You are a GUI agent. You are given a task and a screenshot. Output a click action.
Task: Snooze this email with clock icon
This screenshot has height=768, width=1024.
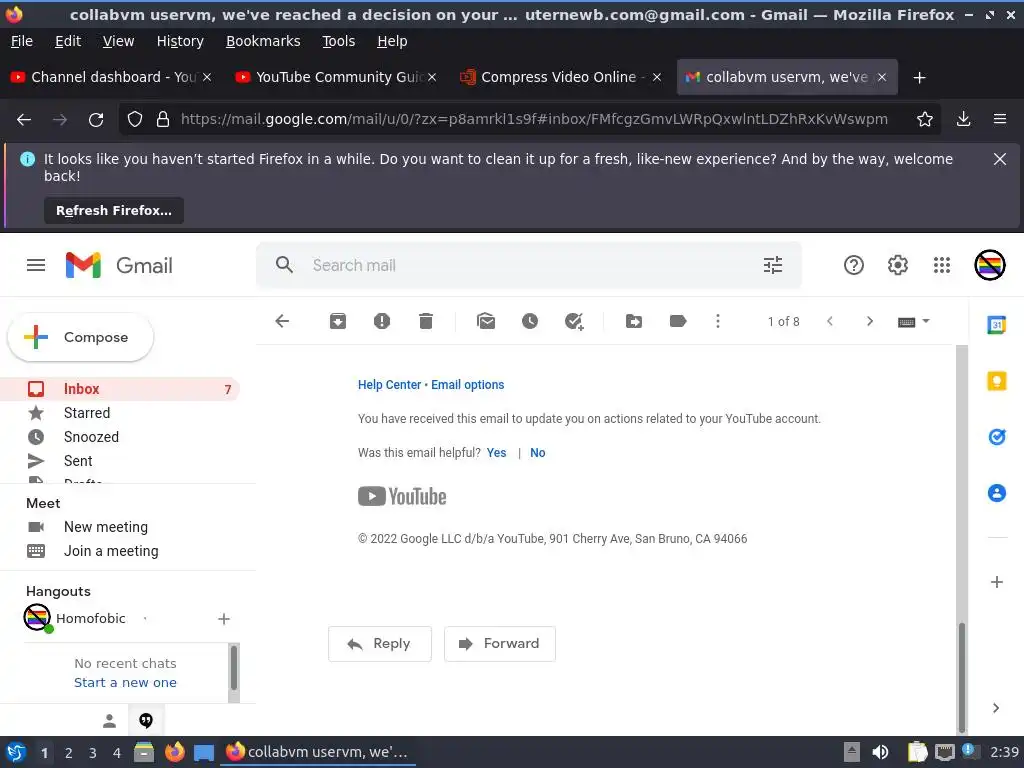530,321
